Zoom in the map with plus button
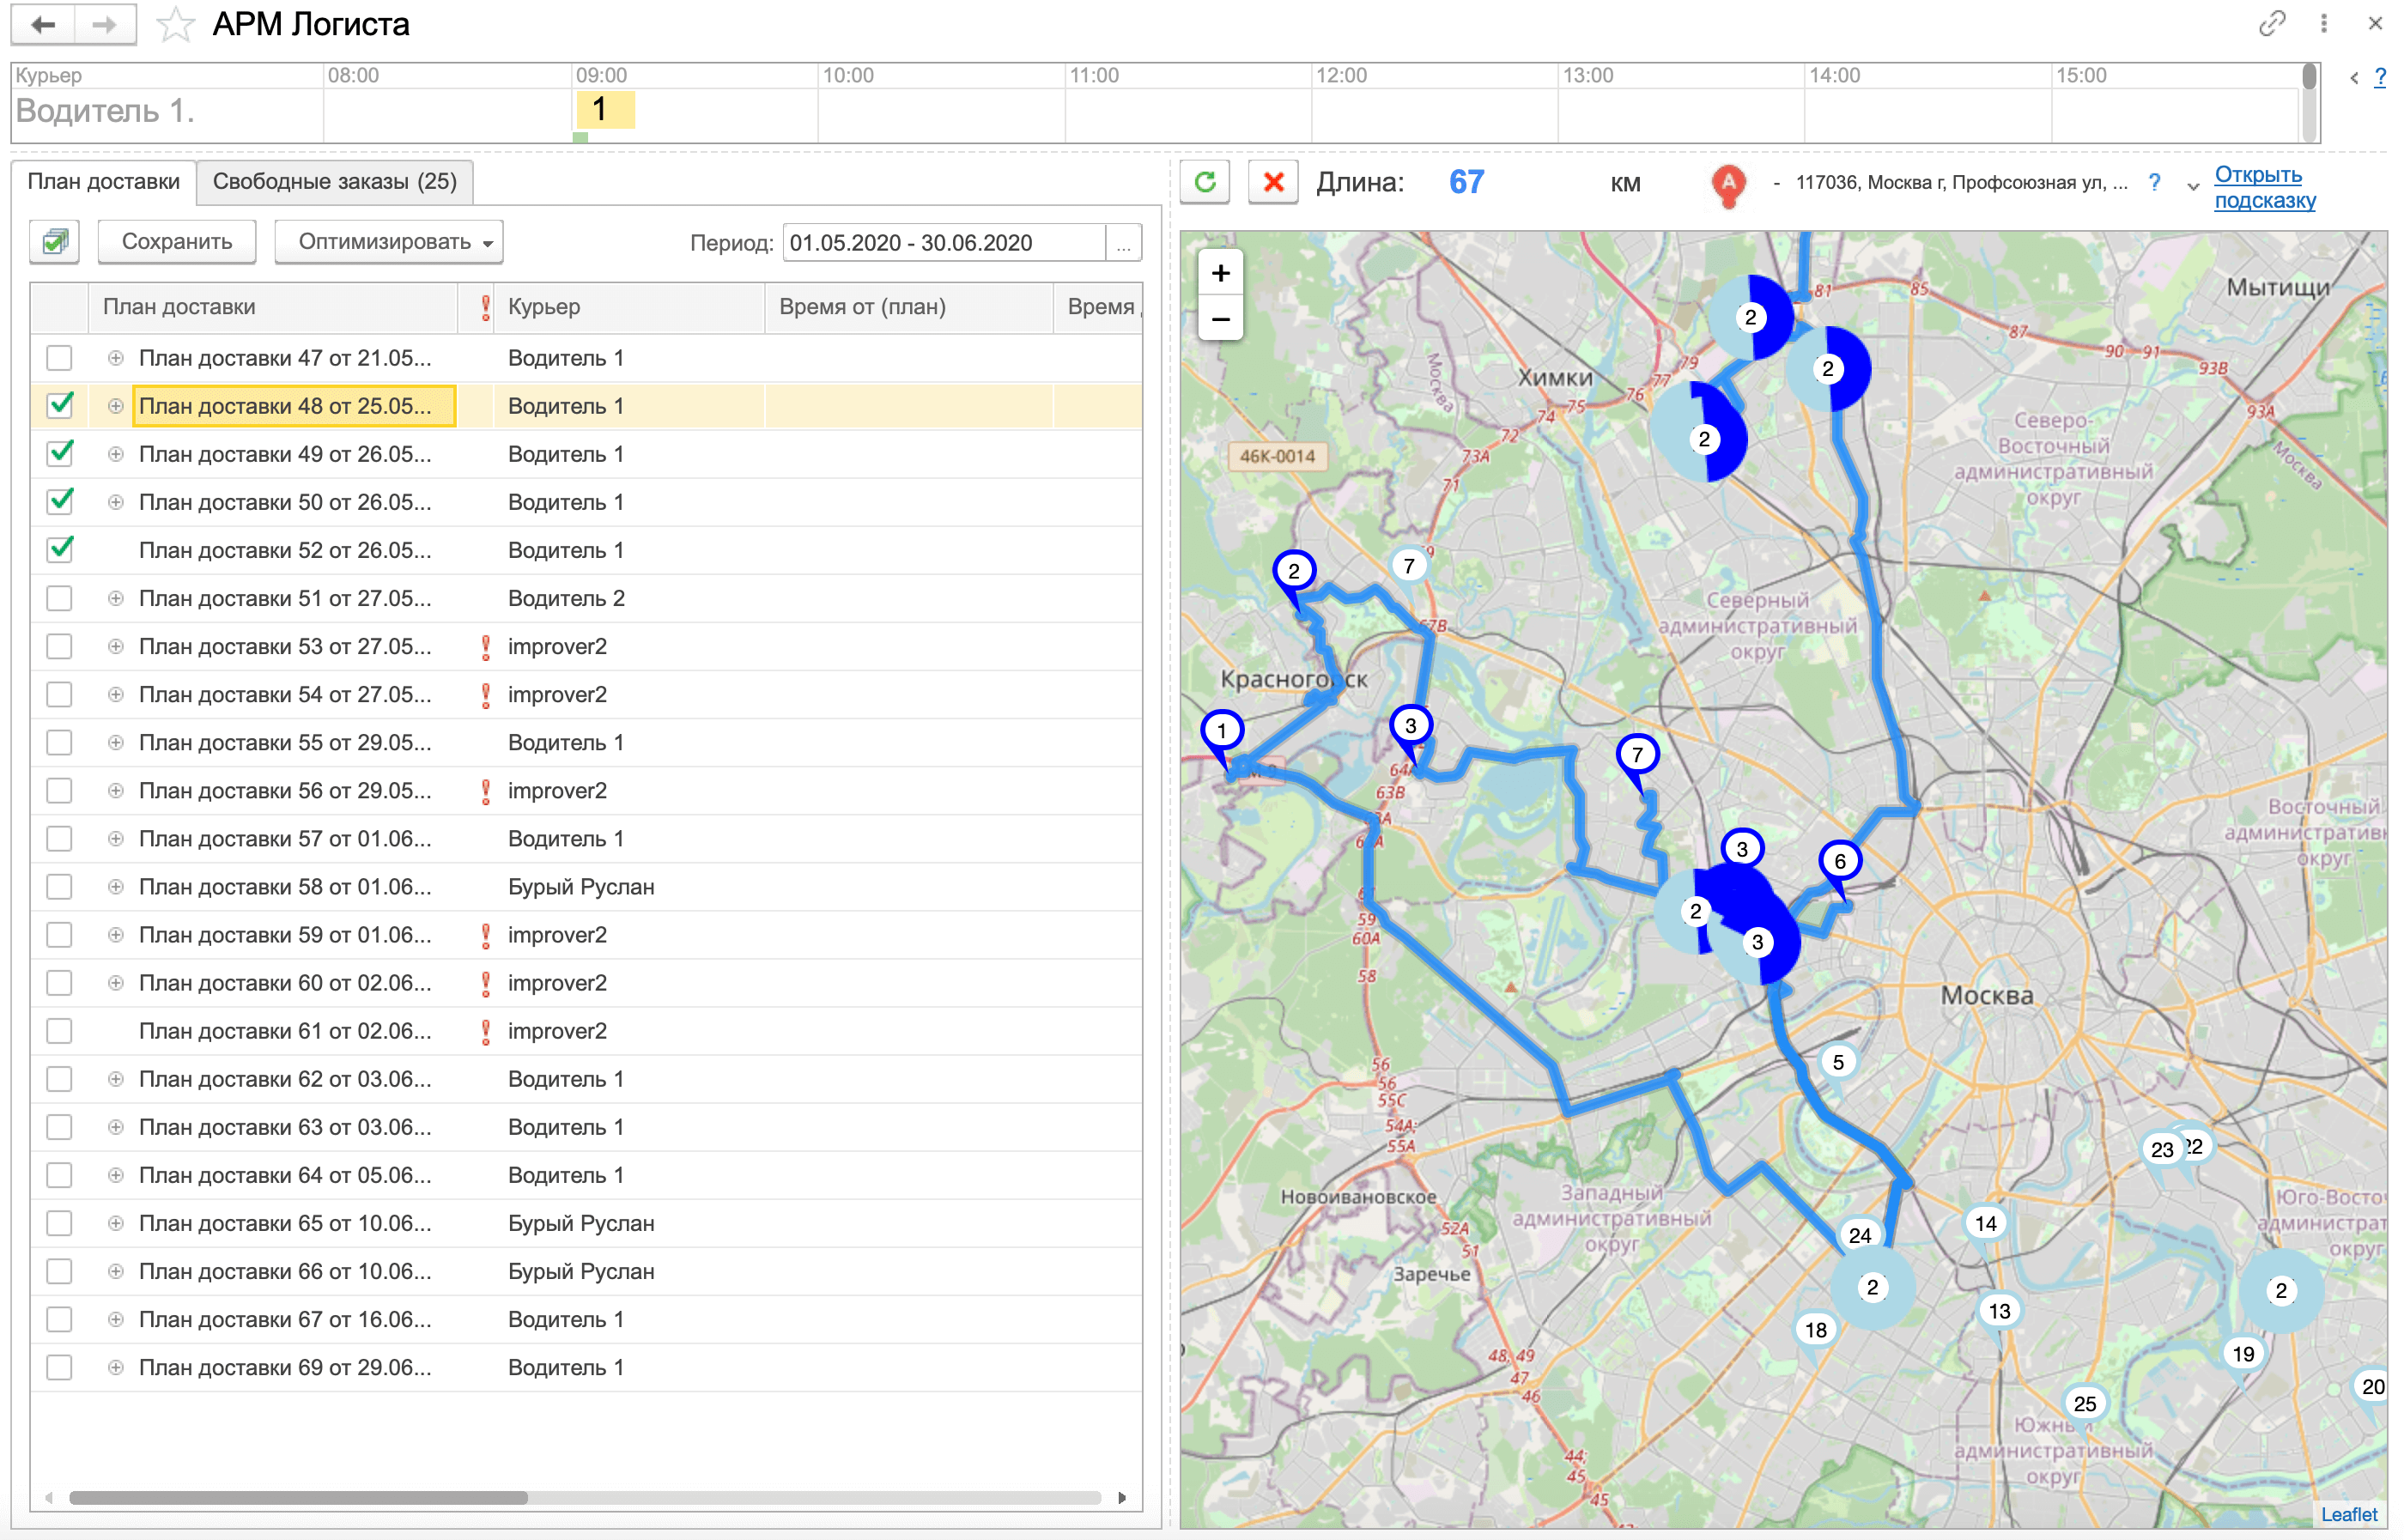This screenshot has height=1540, width=2404. 1220,273
